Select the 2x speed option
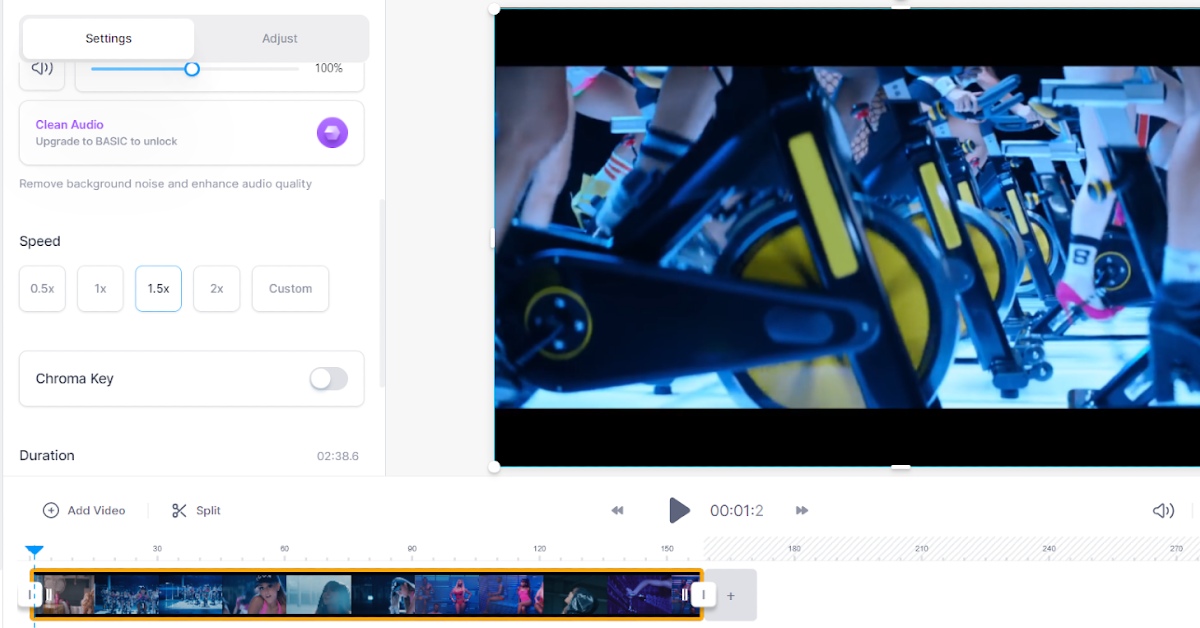Image resolution: width=1200 pixels, height=628 pixels. point(216,288)
